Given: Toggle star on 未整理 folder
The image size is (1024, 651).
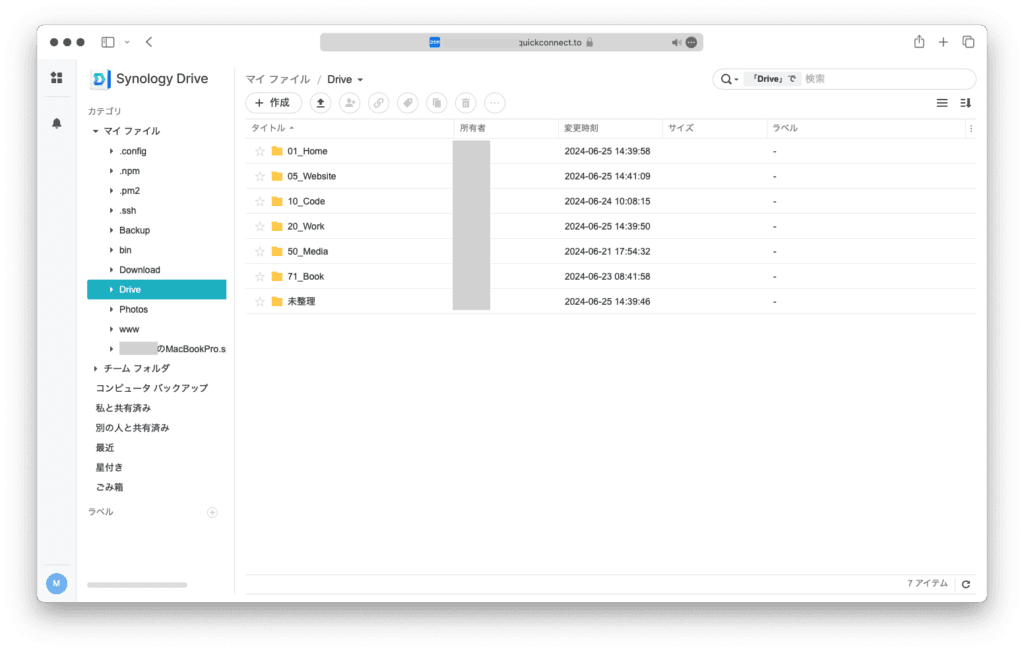Looking at the screenshot, I should tap(260, 301).
